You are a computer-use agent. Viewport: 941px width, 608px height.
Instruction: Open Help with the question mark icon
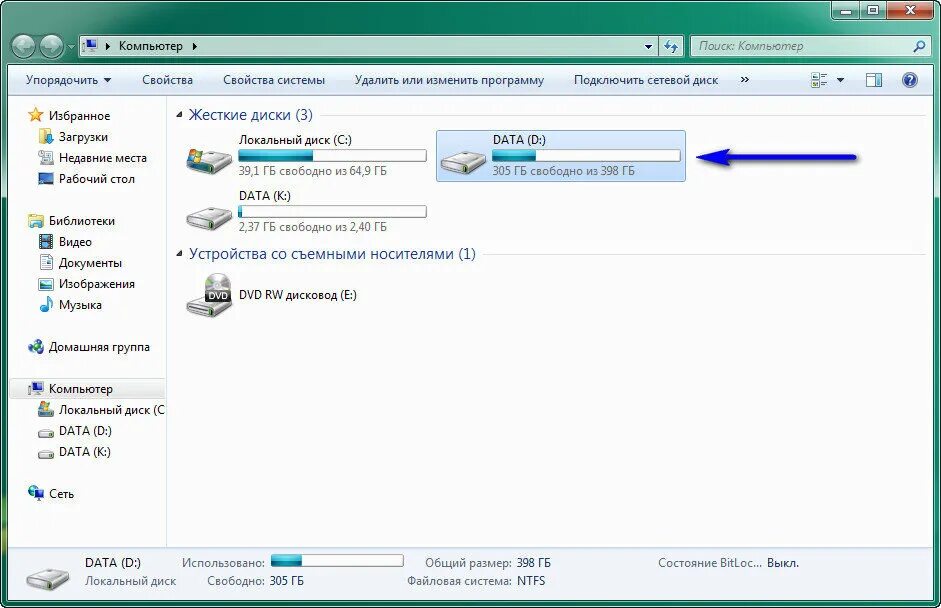910,80
